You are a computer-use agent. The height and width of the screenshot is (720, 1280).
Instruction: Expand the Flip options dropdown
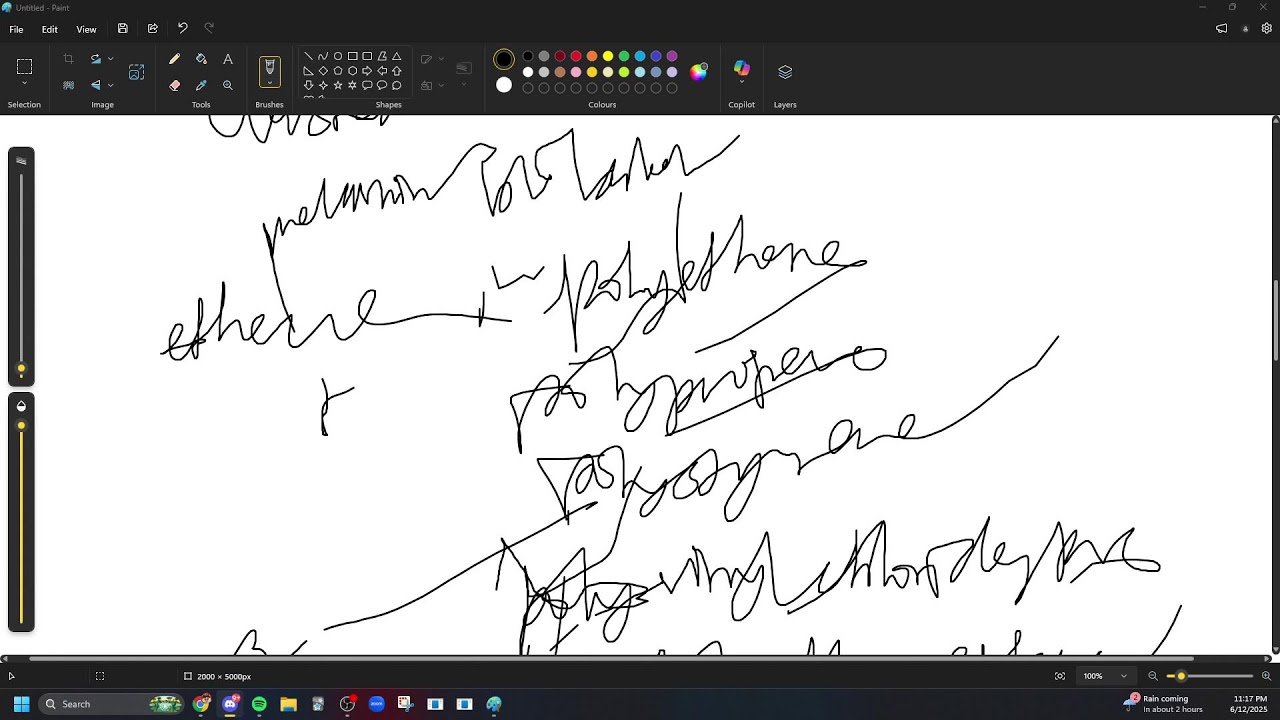(110, 85)
